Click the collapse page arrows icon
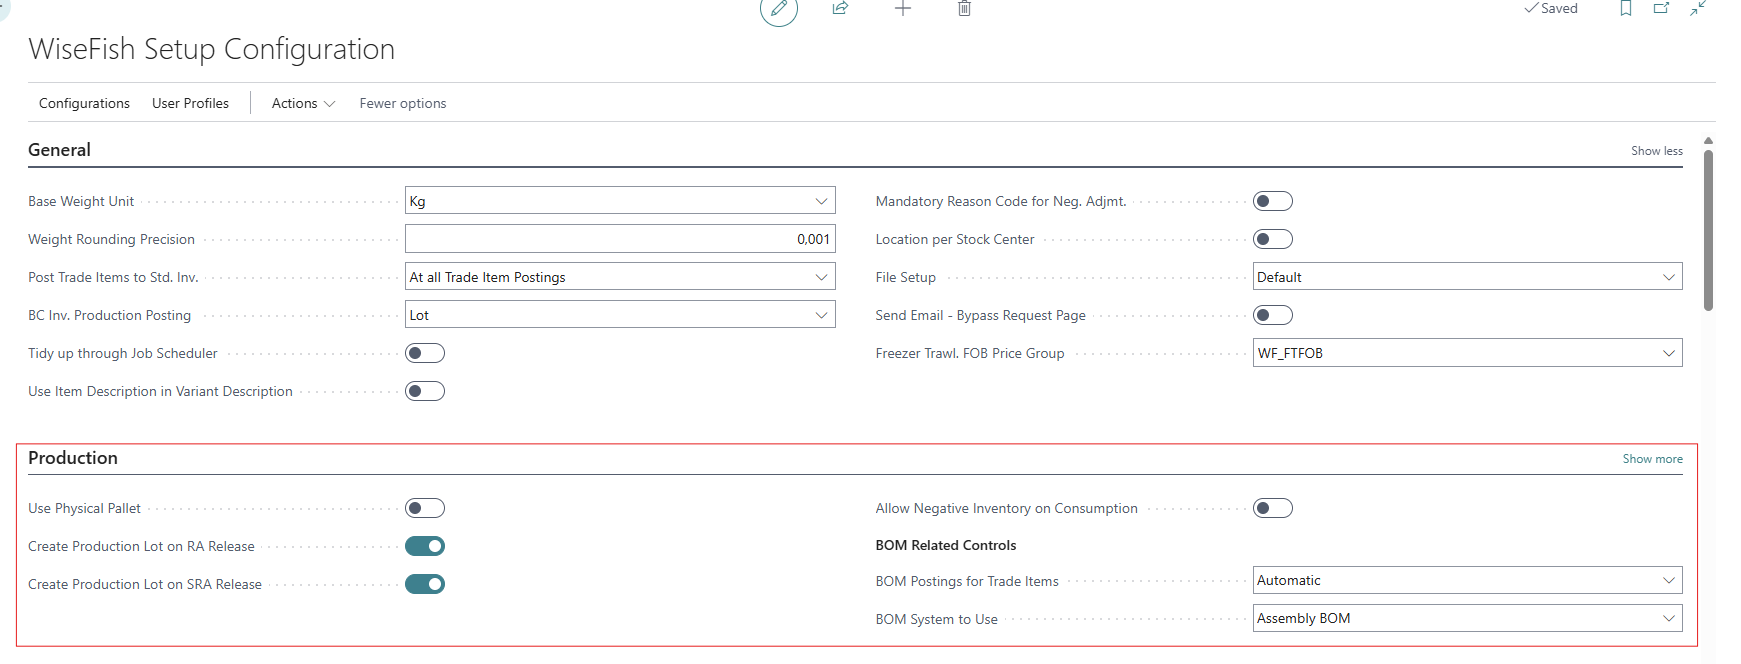The image size is (1741, 664). 1698,9
